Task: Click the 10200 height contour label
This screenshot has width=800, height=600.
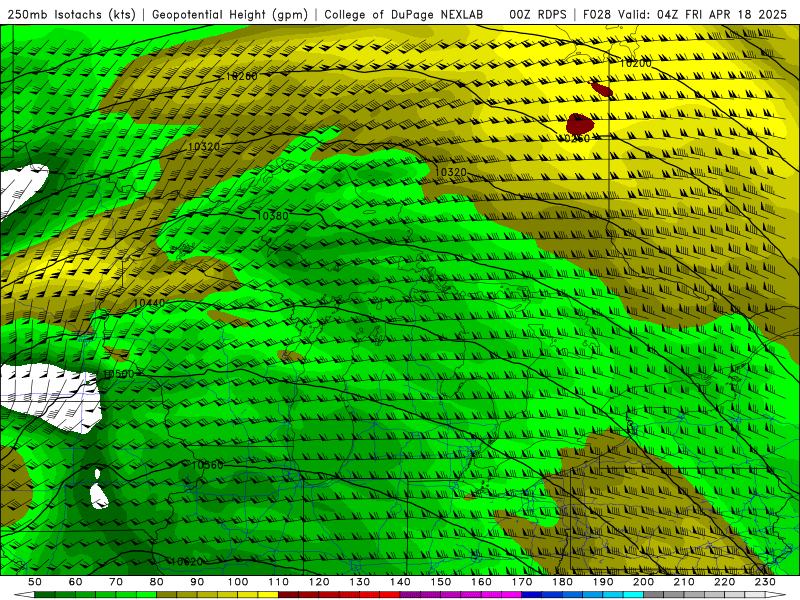Action: point(636,64)
